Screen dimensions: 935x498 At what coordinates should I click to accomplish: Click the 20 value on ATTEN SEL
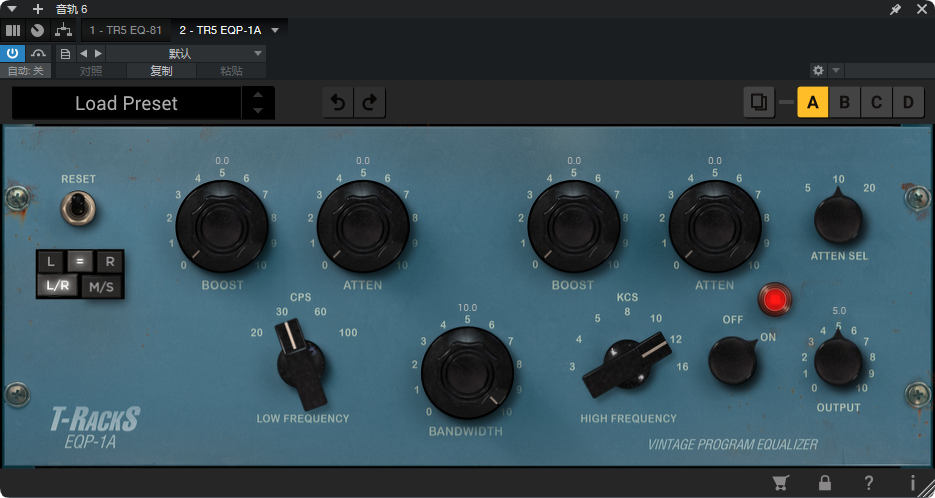[869, 188]
